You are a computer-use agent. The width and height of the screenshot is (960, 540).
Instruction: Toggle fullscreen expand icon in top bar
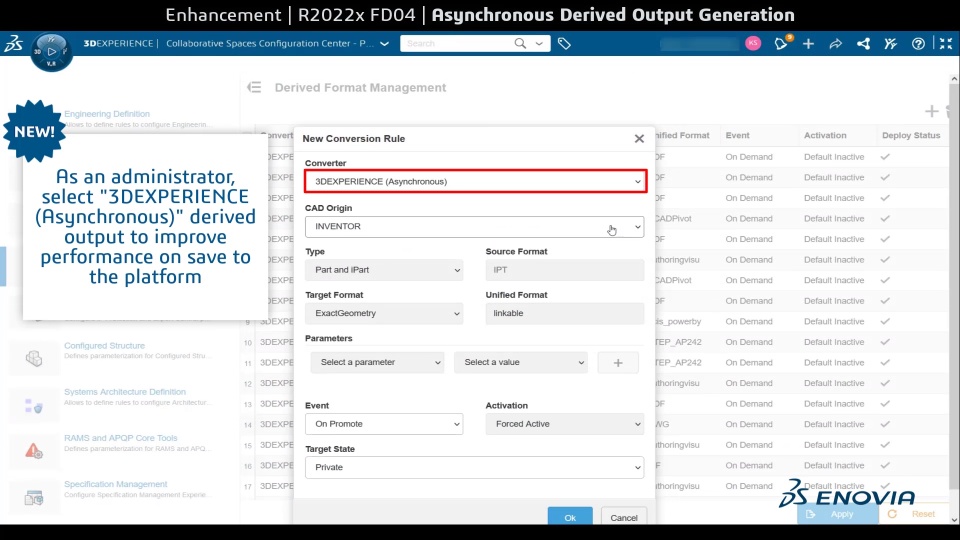pyautogui.click(x=946, y=43)
